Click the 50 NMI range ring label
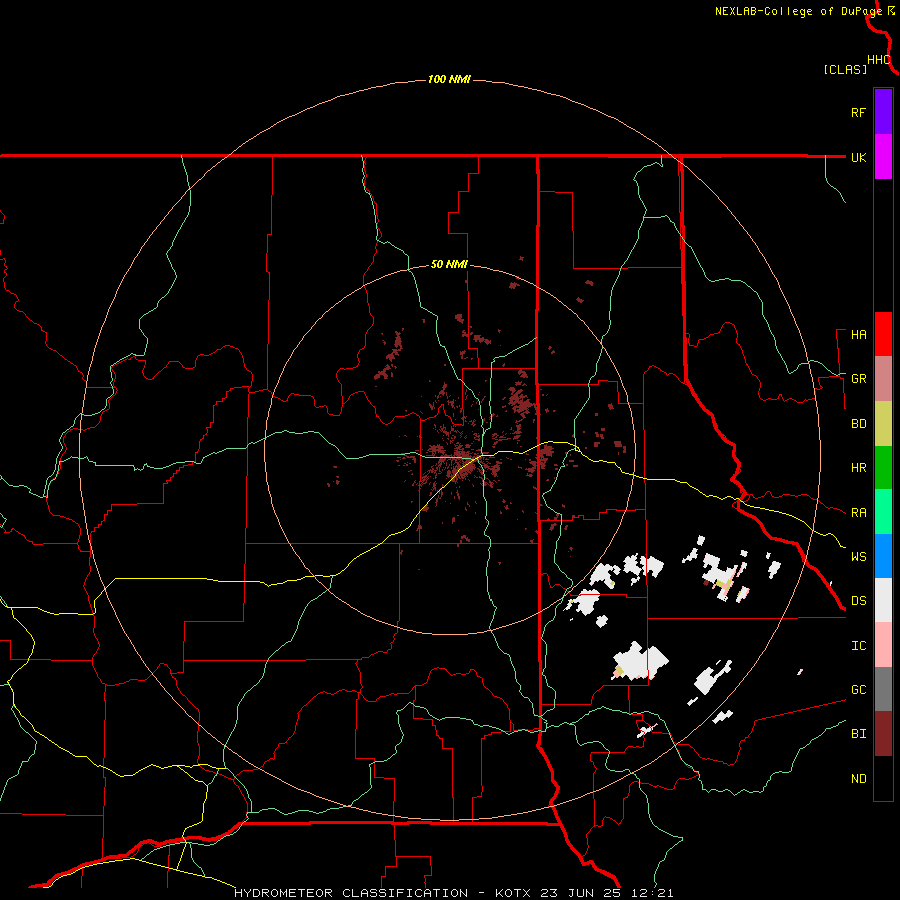This screenshot has width=900, height=900. (449, 265)
